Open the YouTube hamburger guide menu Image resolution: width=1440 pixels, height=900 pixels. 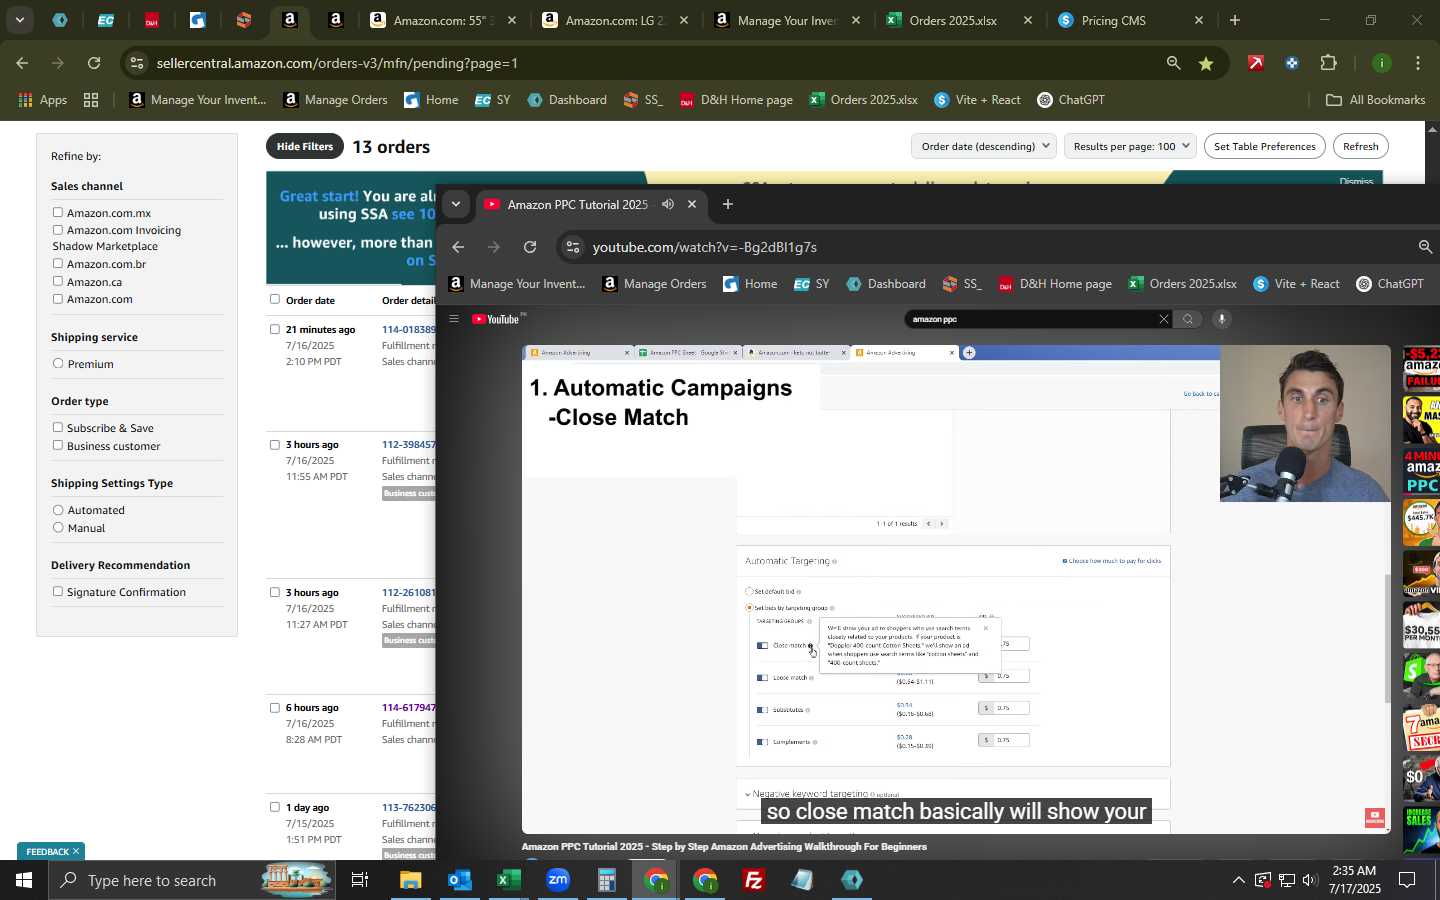point(454,319)
